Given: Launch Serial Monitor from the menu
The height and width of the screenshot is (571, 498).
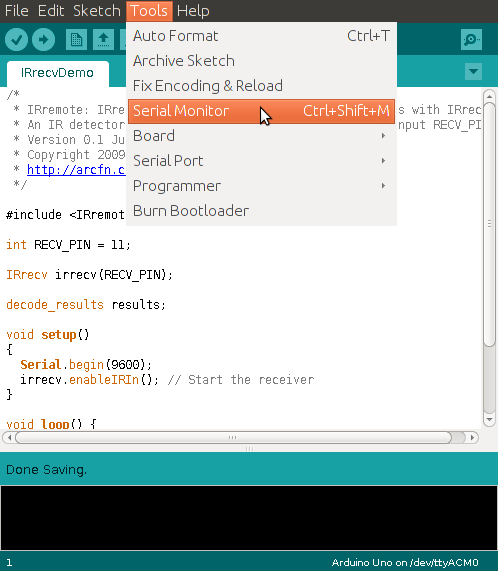Looking at the screenshot, I should (x=261, y=111).
